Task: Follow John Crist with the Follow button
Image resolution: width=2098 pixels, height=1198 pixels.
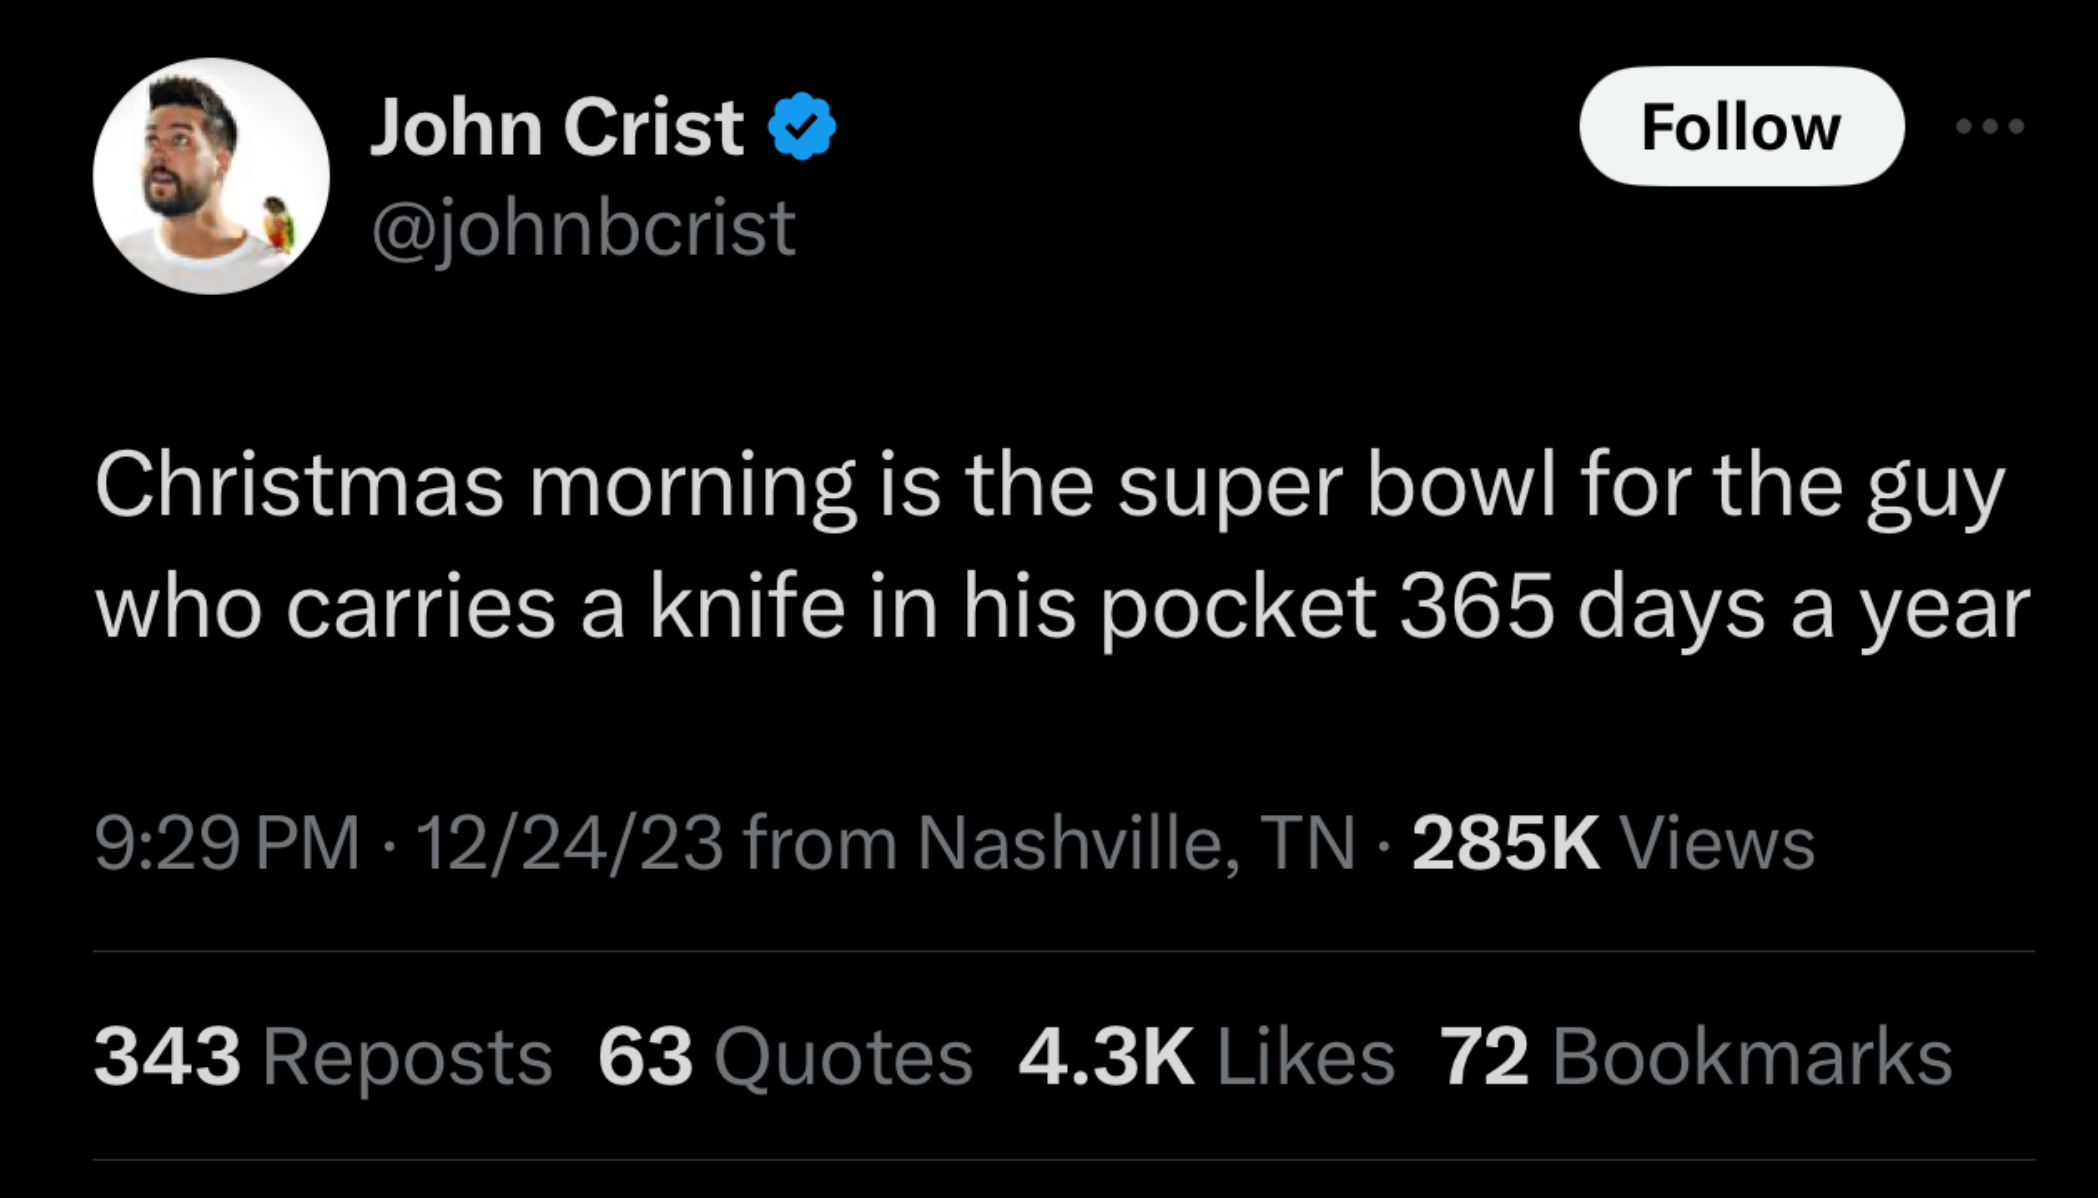Action: pyautogui.click(x=1741, y=127)
